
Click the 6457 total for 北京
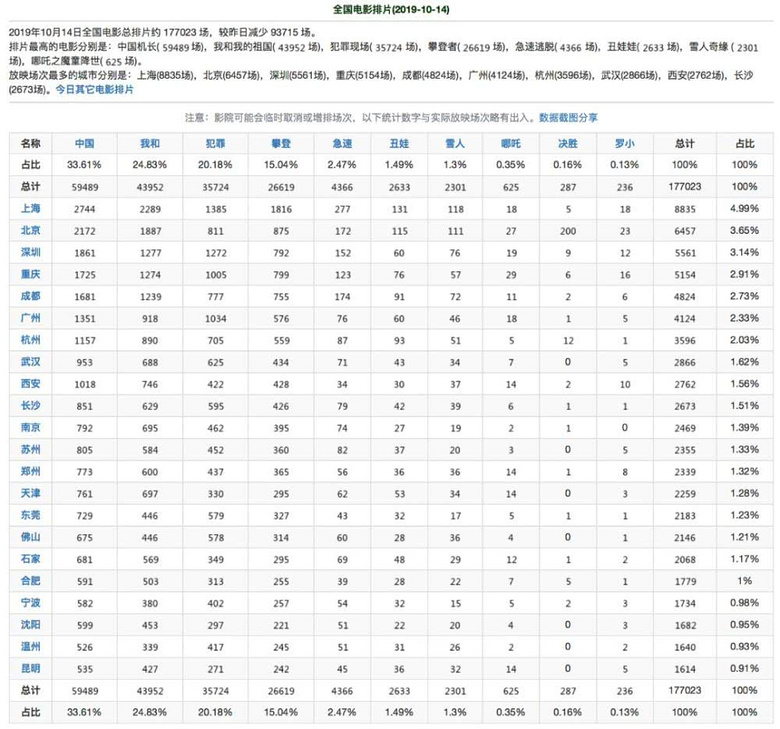684,231
